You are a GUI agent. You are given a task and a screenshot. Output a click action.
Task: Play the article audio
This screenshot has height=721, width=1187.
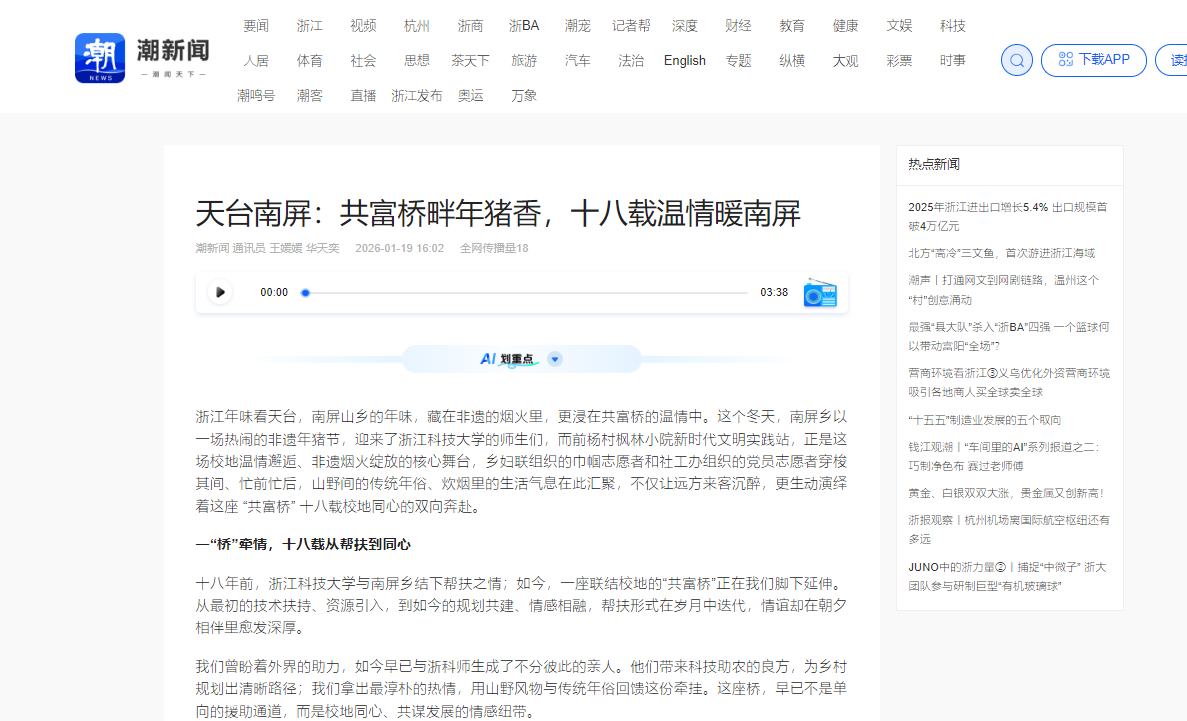tap(220, 293)
